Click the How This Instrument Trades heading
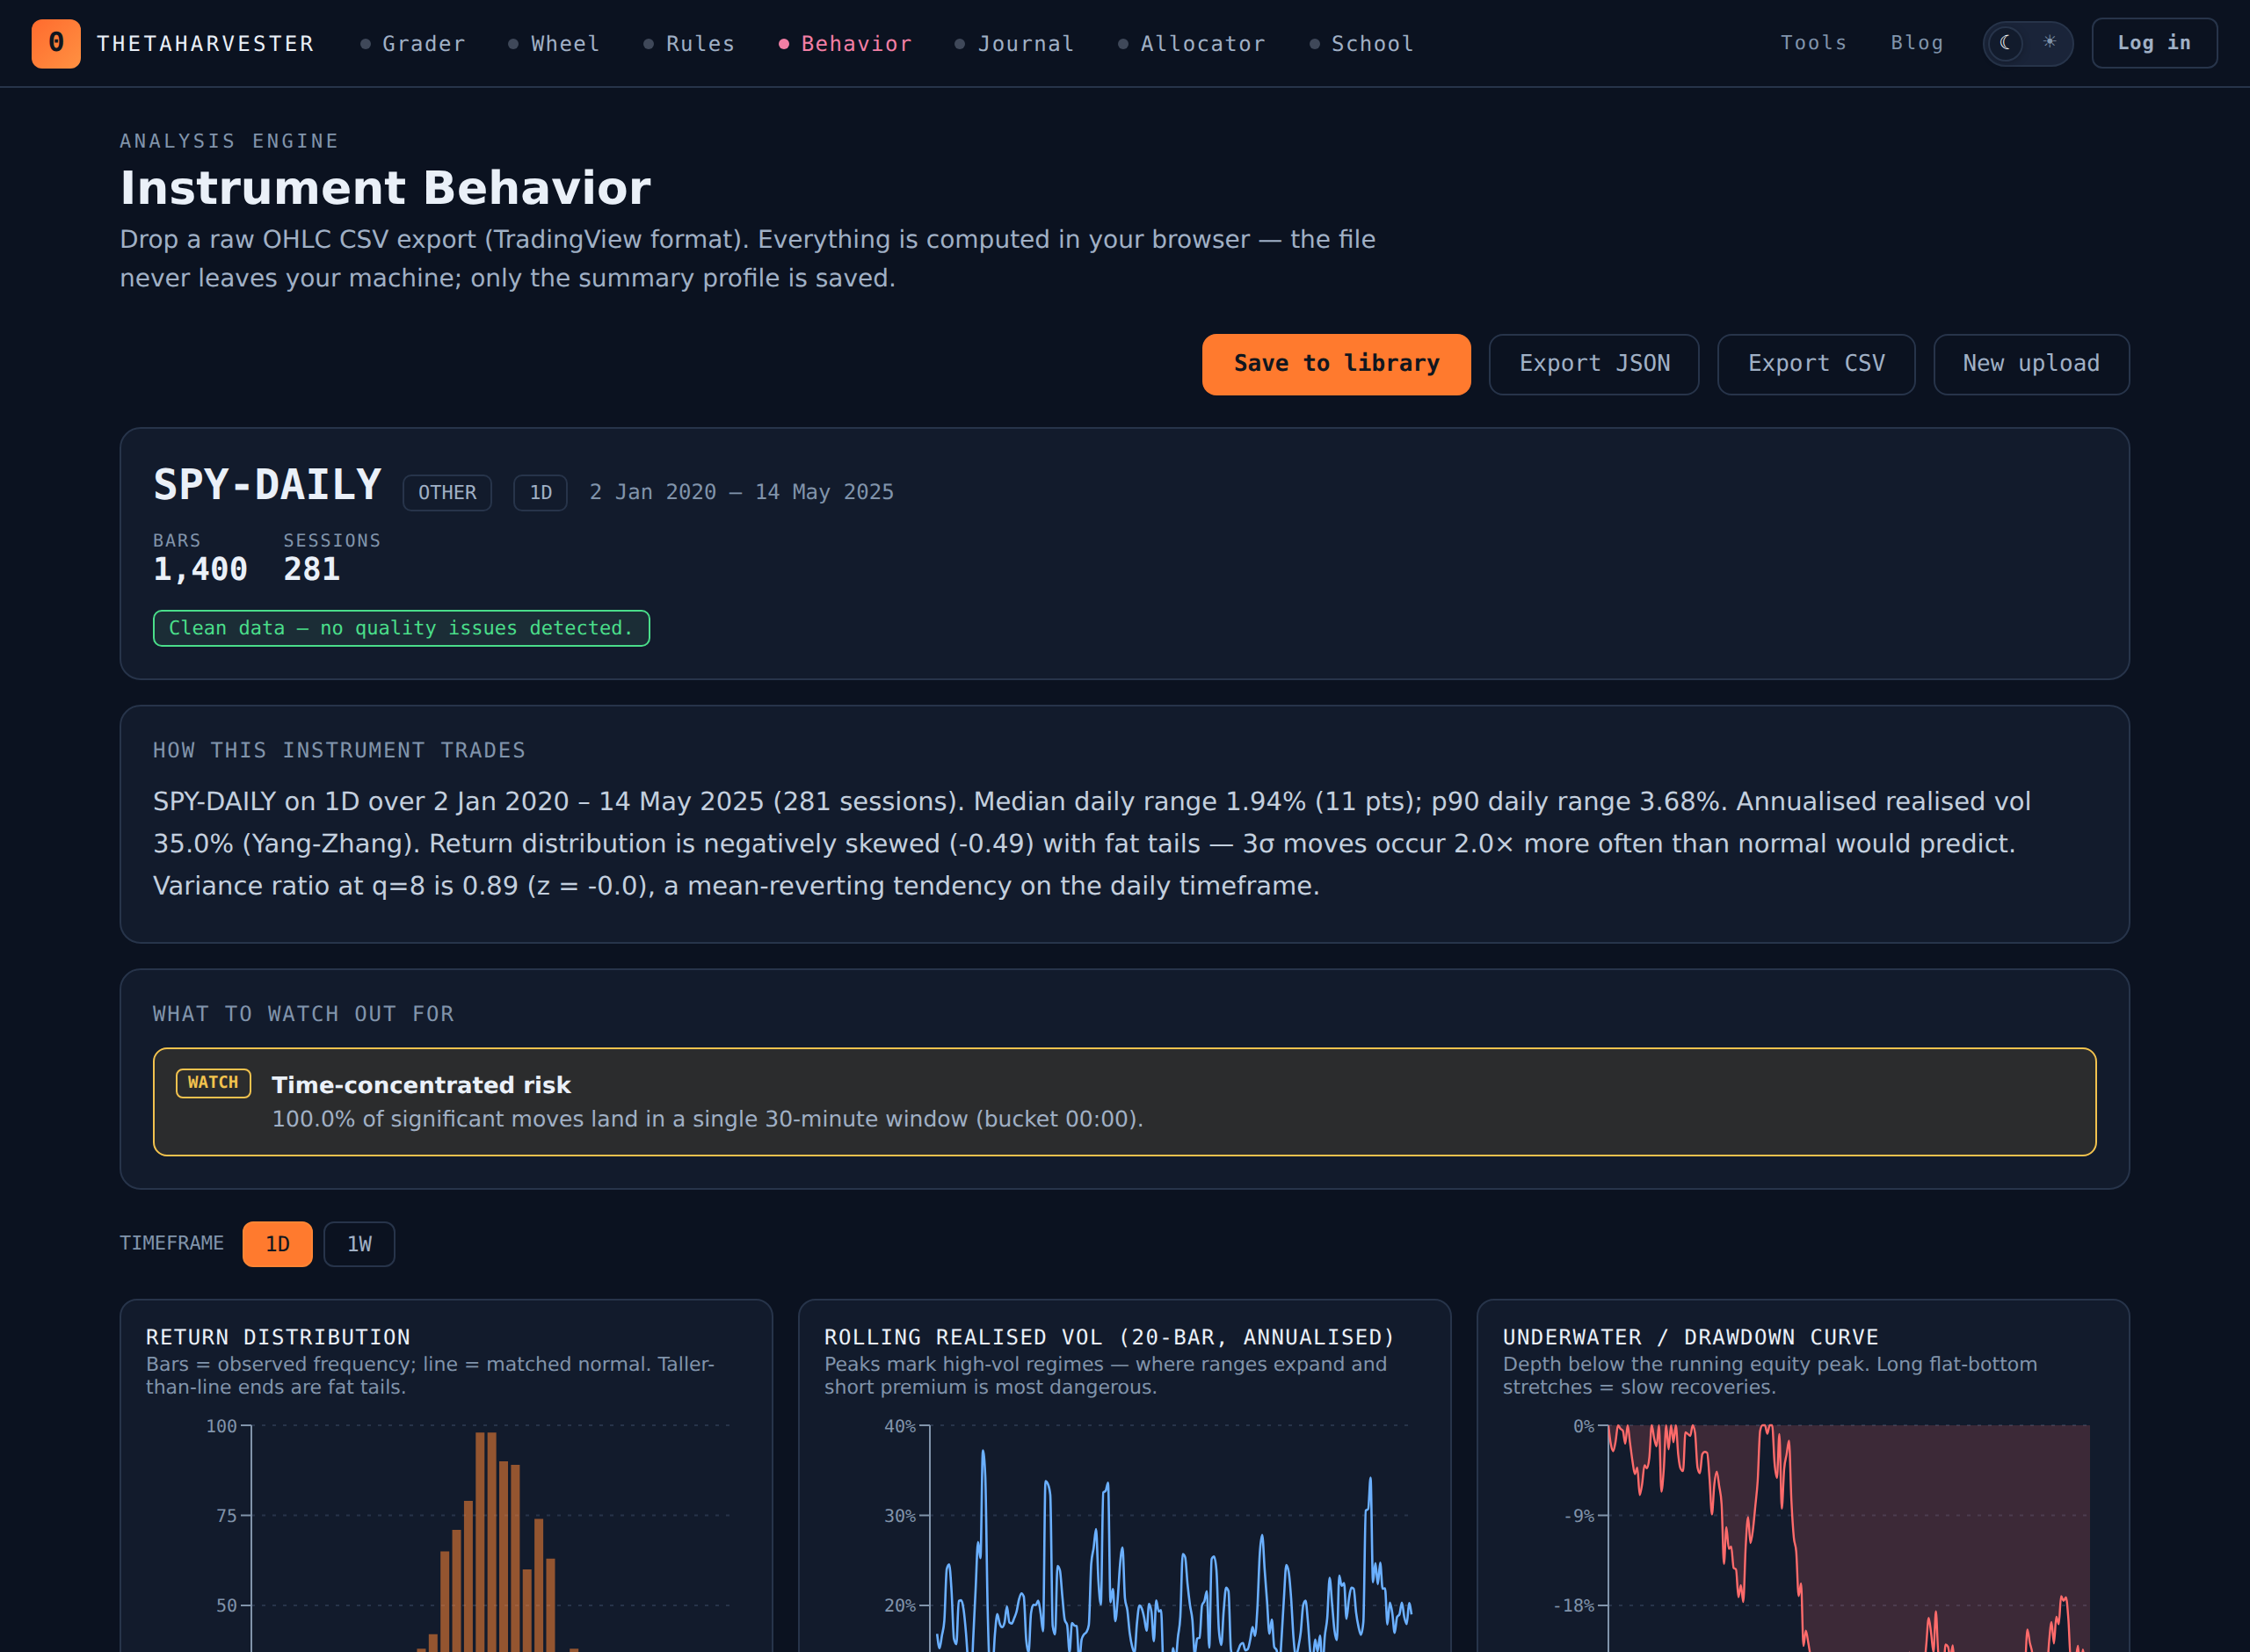The height and width of the screenshot is (1652, 2250). 339,750
